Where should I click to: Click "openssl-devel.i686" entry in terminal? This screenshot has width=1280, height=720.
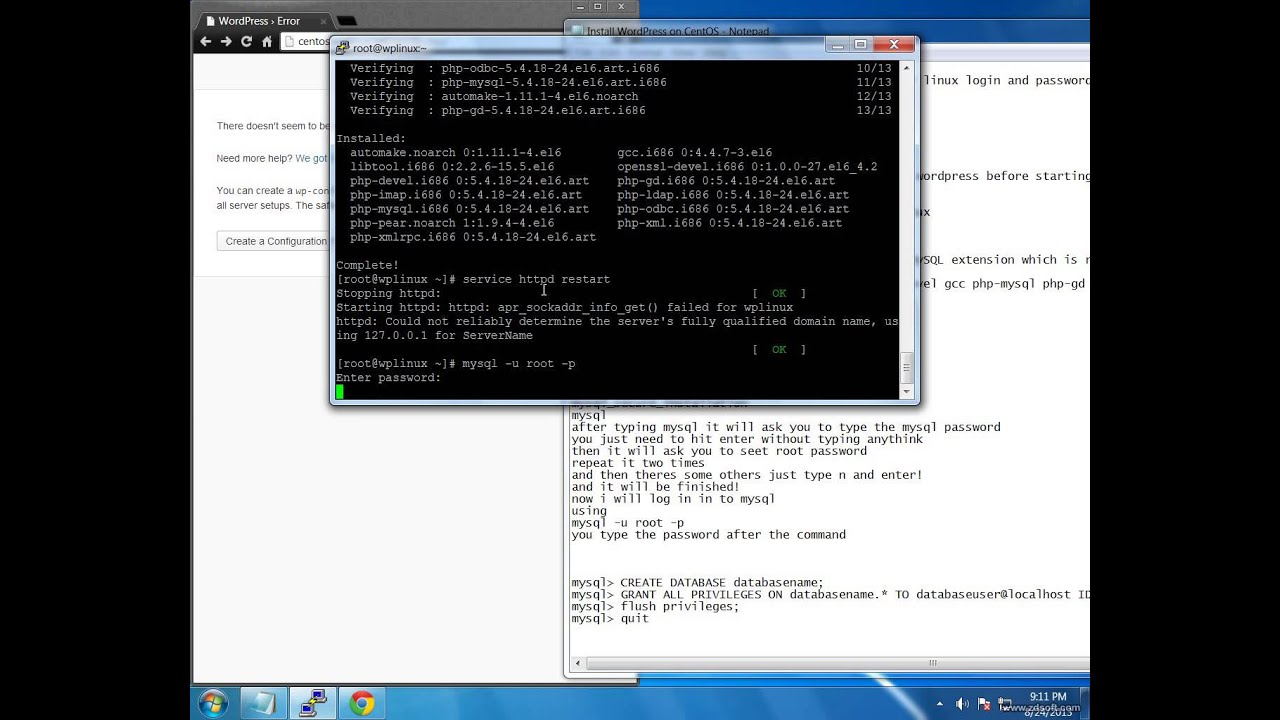coord(747,167)
